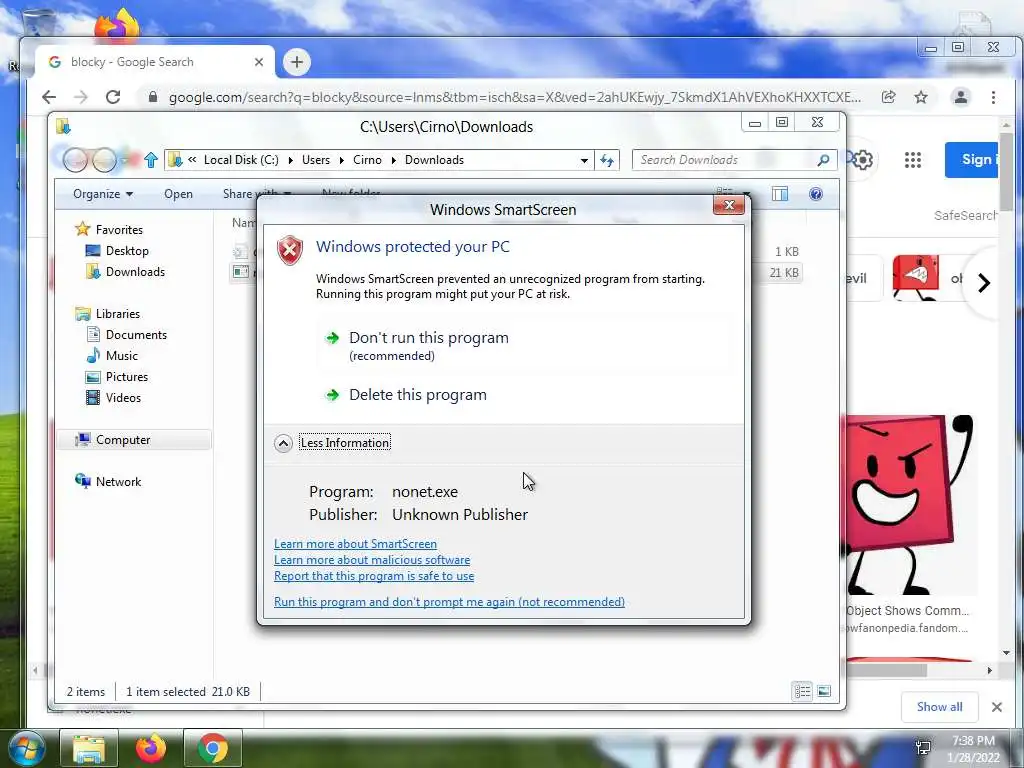Click the Chrome address bar URL
This screenshot has width=1024, height=768.
tap(515, 97)
